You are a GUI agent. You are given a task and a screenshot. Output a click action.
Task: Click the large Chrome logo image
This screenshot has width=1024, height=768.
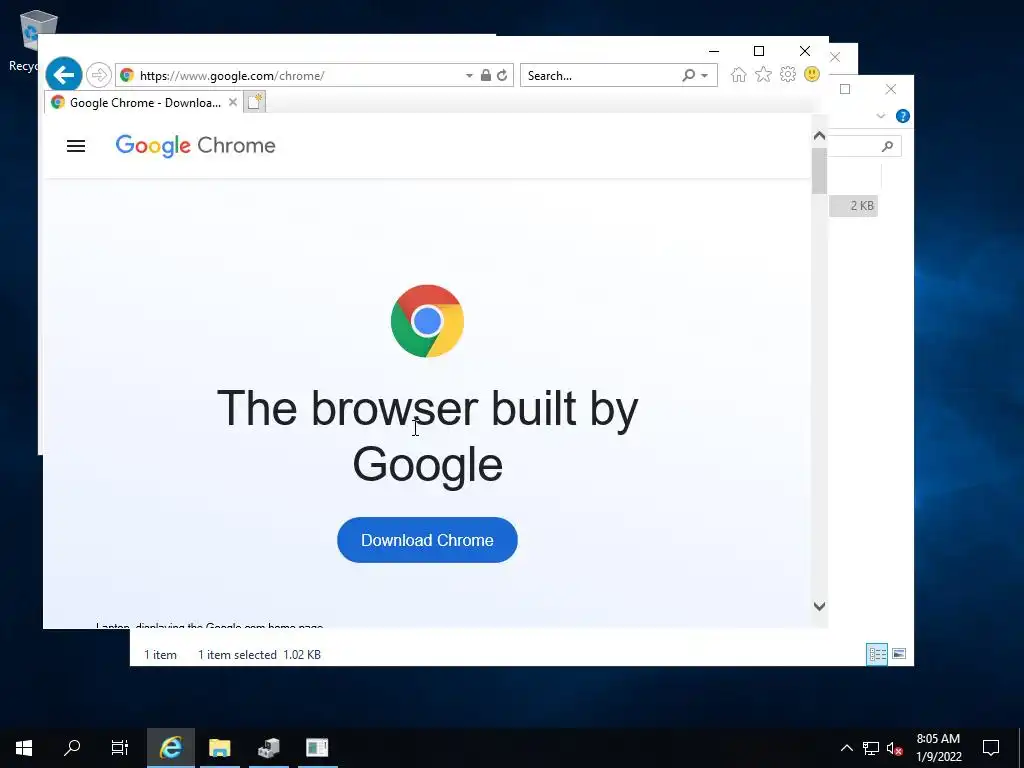427,321
